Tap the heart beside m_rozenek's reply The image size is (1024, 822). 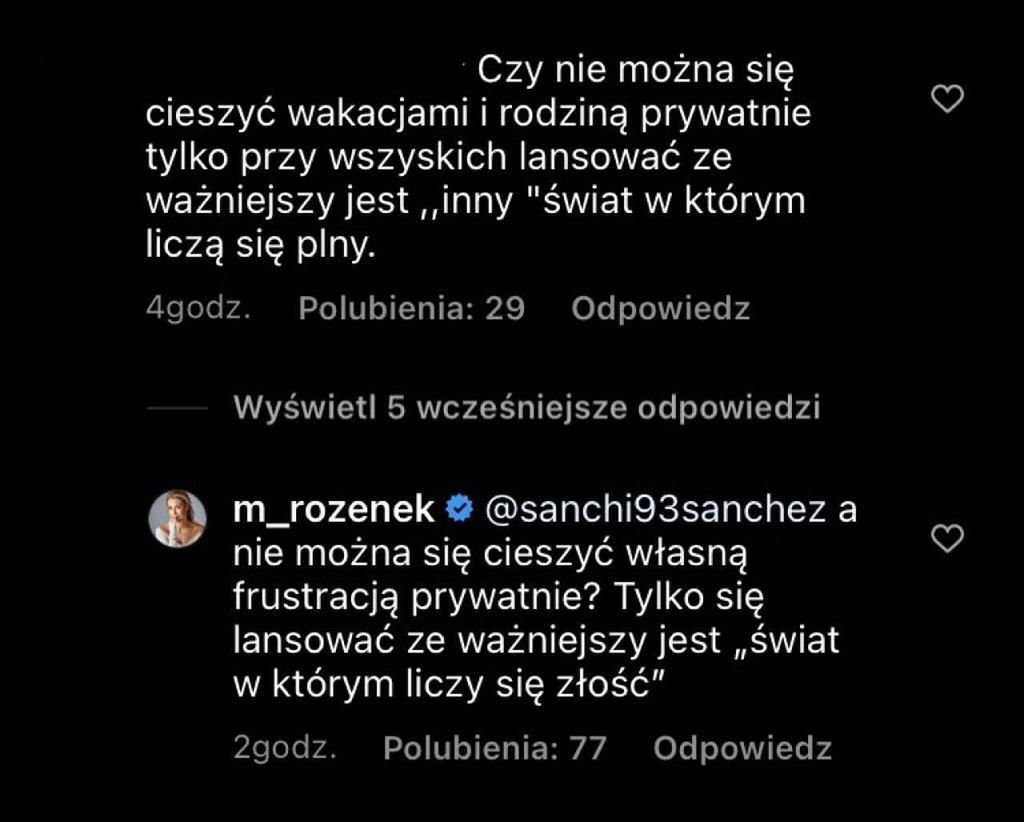(x=946, y=539)
